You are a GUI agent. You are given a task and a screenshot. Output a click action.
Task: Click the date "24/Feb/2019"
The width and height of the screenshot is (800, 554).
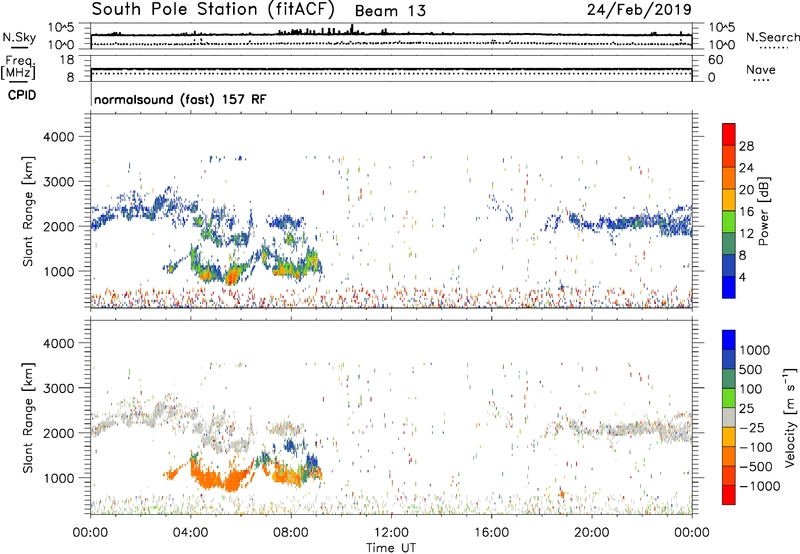(x=639, y=10)
